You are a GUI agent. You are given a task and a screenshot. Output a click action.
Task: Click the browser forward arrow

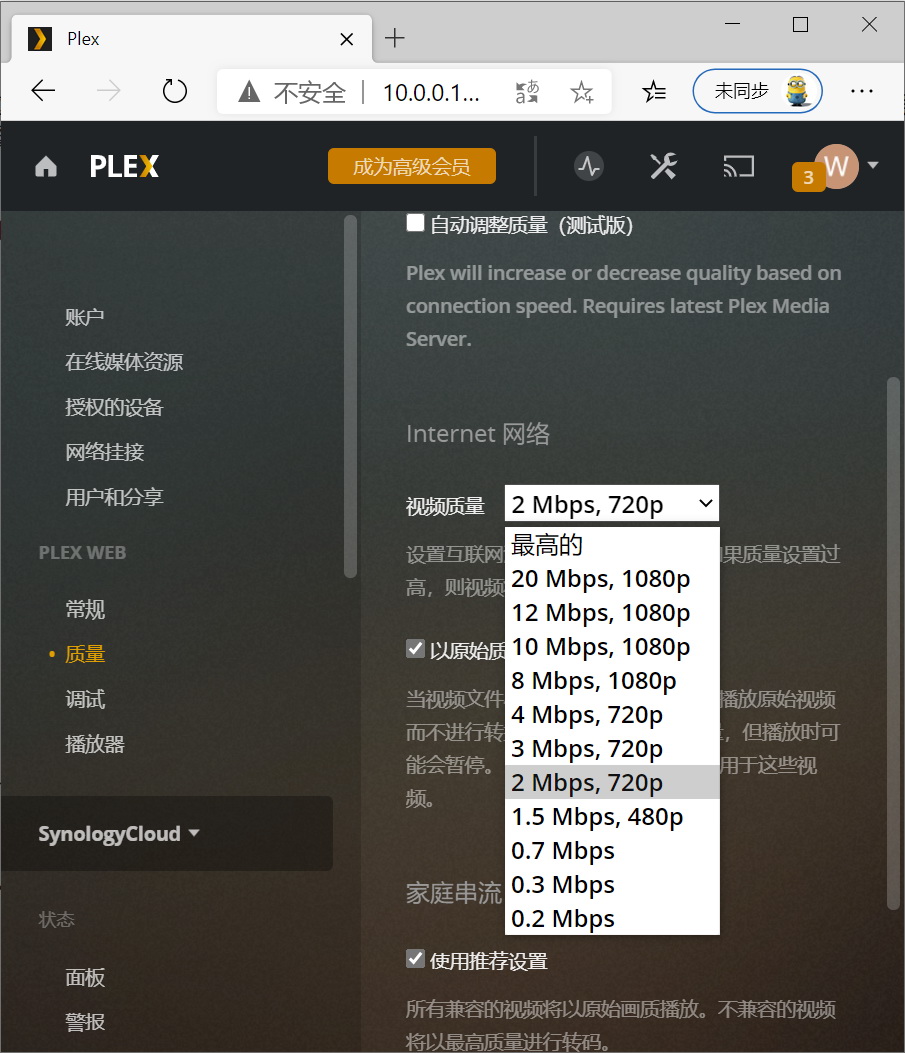[x=108, y=91]
